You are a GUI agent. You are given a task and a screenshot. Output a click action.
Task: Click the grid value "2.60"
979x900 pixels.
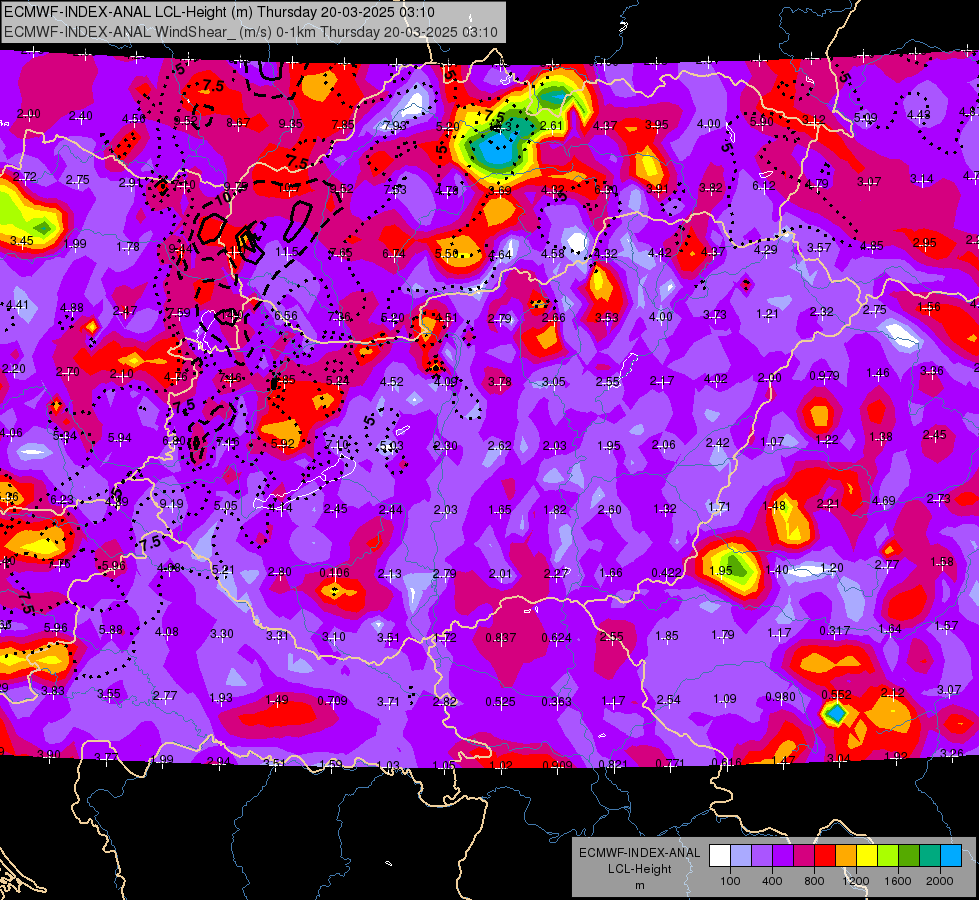609,510
